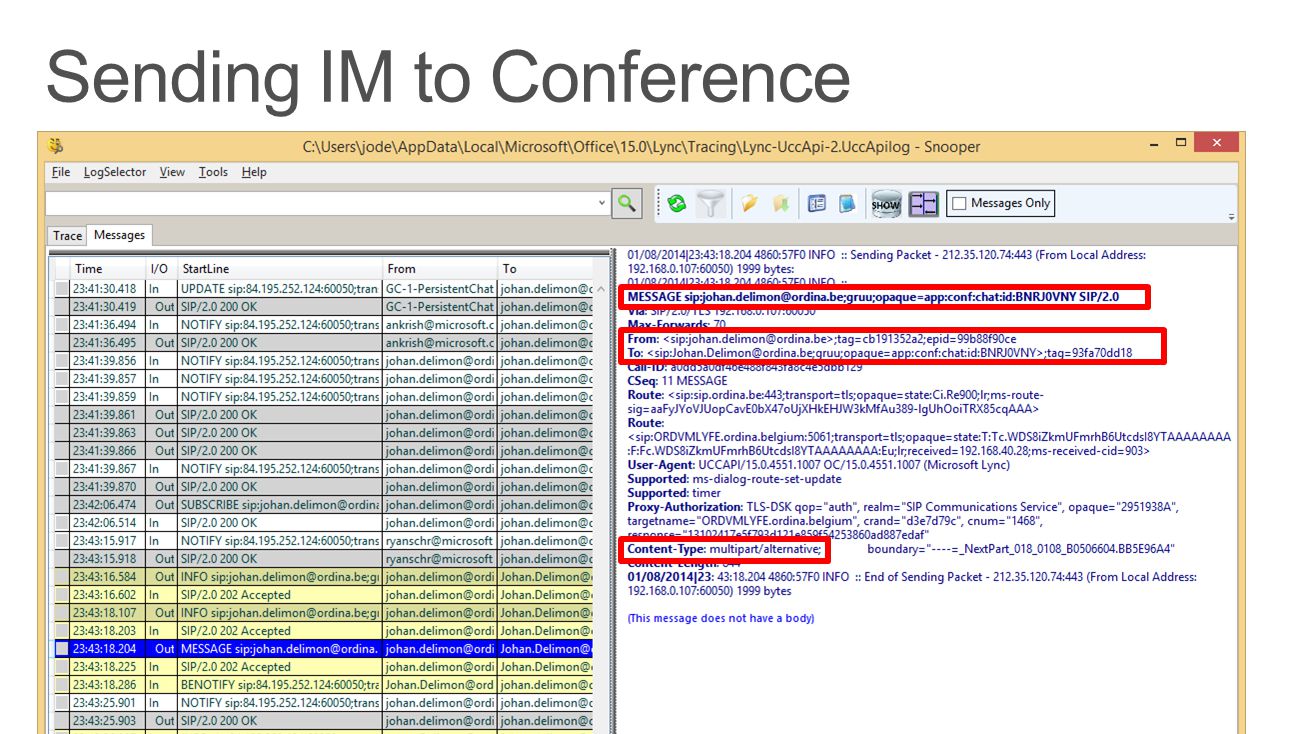Click the green magnifier search button
Viewport: 1305px width, 734px height.
pos(627,203)
